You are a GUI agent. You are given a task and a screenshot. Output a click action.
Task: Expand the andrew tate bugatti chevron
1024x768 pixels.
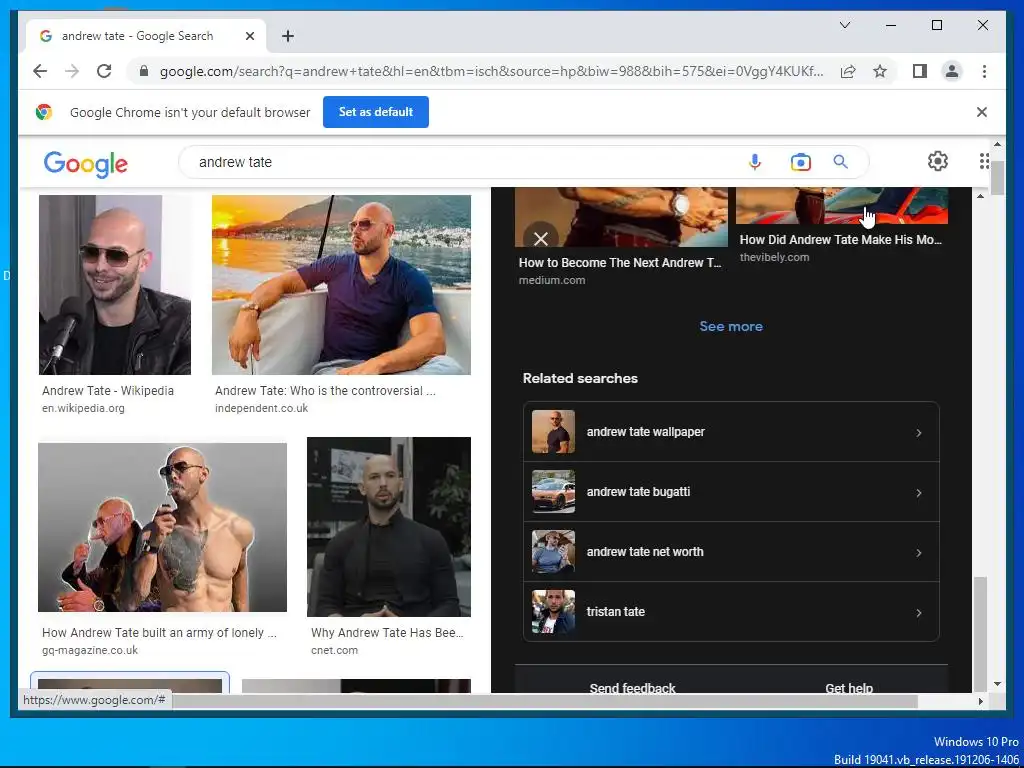(x=918, y=492)
